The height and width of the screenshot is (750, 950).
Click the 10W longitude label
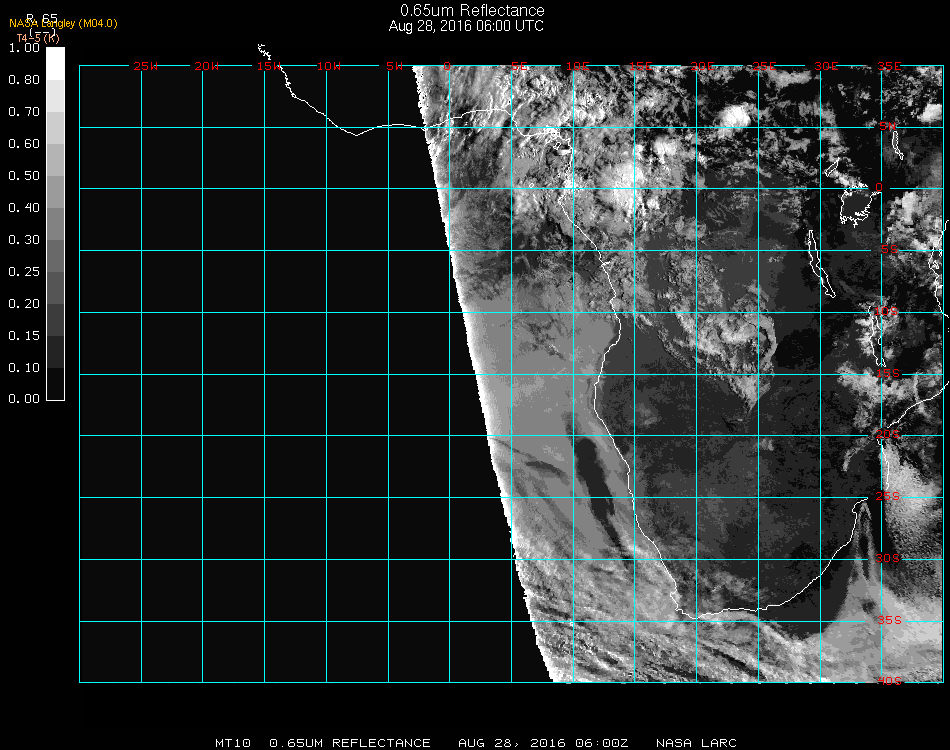(x=329, y=66)
